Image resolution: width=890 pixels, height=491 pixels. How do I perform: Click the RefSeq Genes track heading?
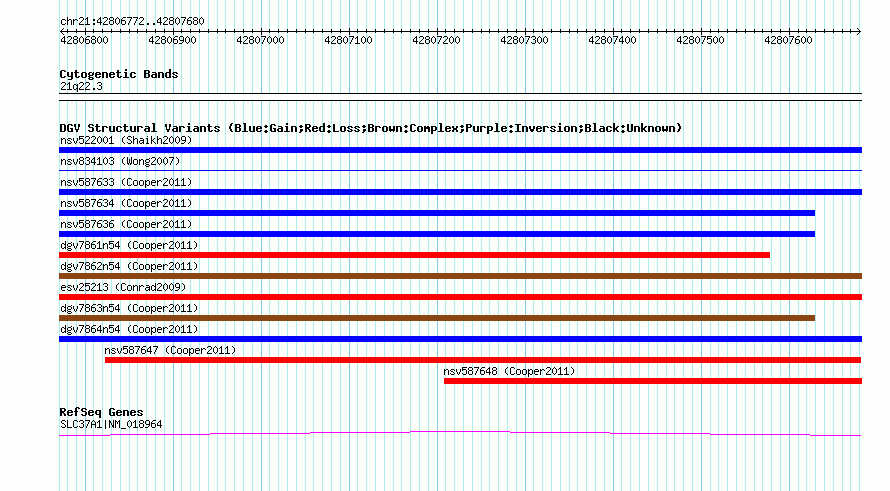click(x=101, y=412)
